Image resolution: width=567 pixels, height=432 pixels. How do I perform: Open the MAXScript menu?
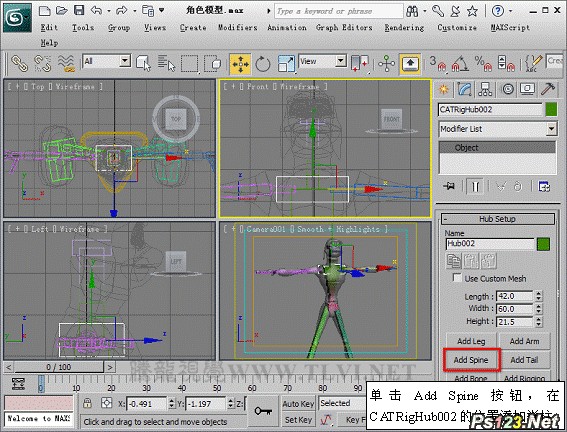click(x=510, y=27)
